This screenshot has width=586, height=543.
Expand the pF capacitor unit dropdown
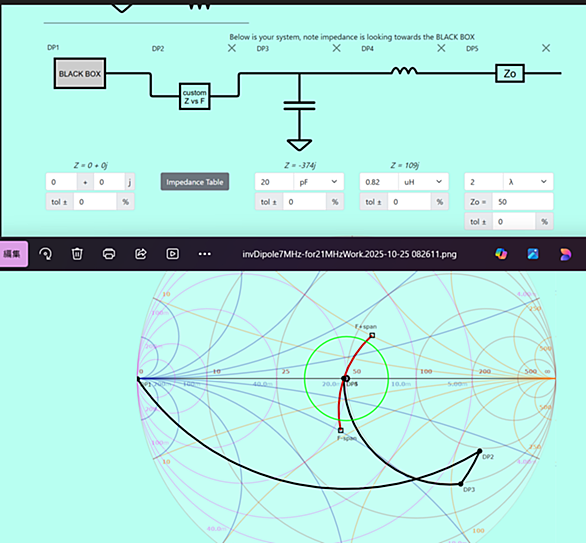(x=318, y=182)
